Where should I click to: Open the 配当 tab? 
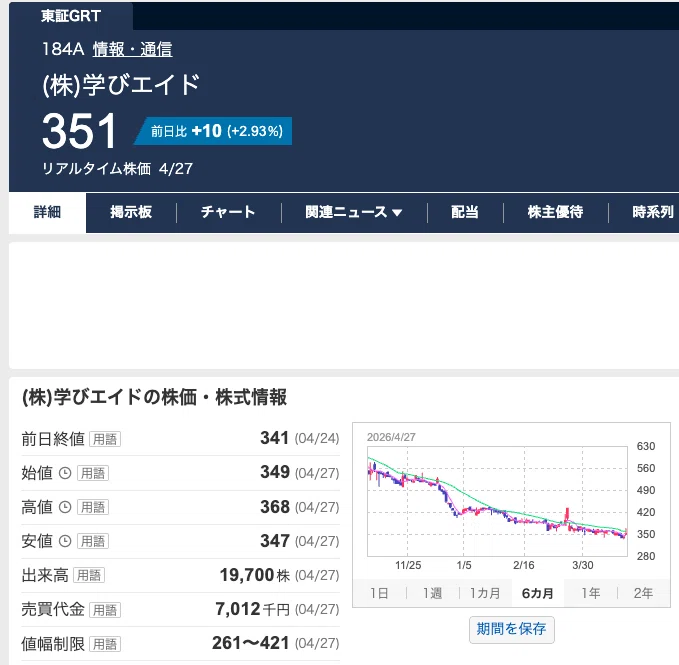tap(465, 212)
